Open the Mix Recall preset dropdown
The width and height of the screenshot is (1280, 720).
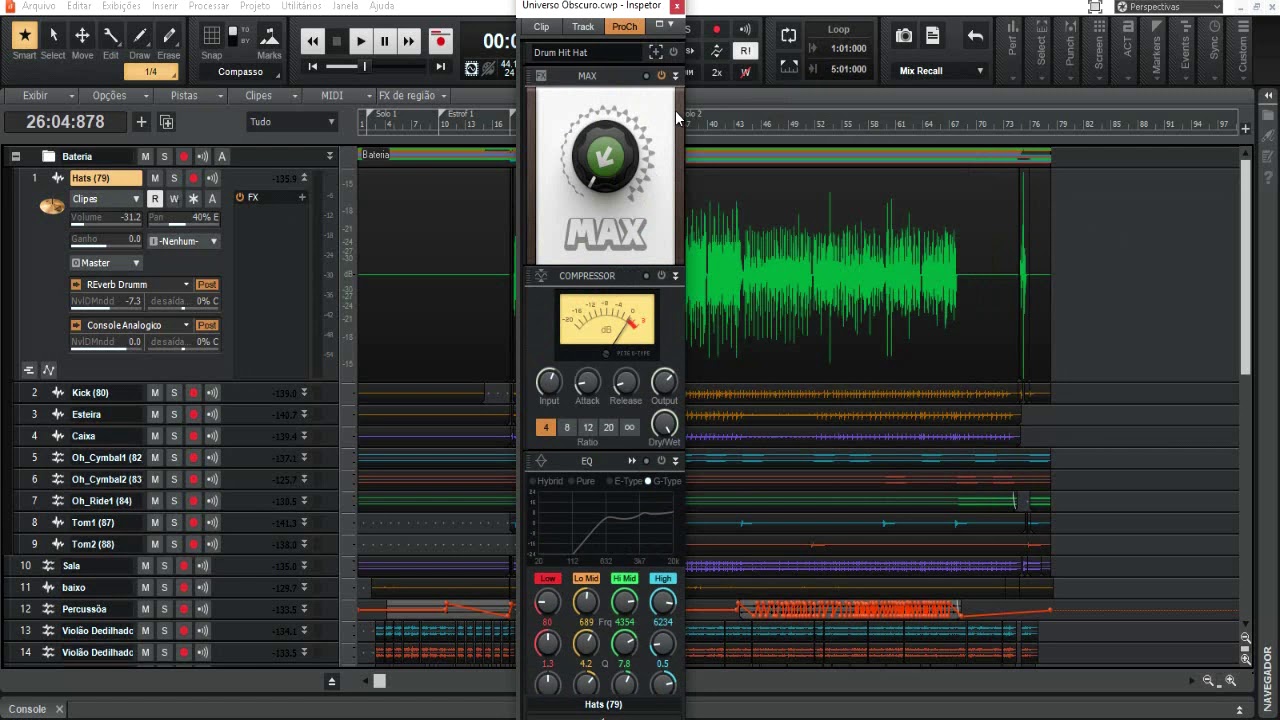[941, 71]
